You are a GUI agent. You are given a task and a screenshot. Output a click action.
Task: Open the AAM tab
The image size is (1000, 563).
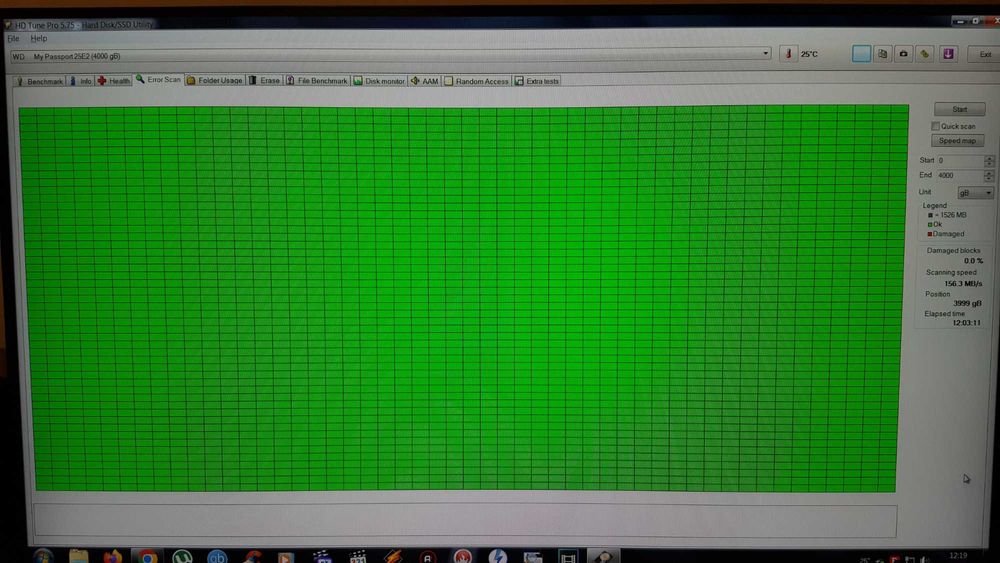(425, 81)
